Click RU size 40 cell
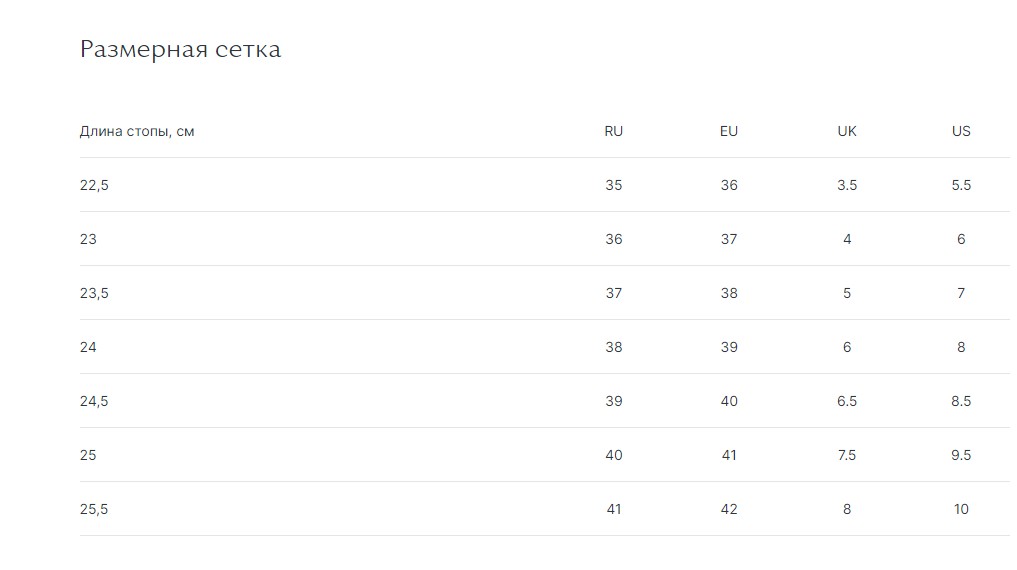Screen dimensions: 1017x570 coord(614,455)
